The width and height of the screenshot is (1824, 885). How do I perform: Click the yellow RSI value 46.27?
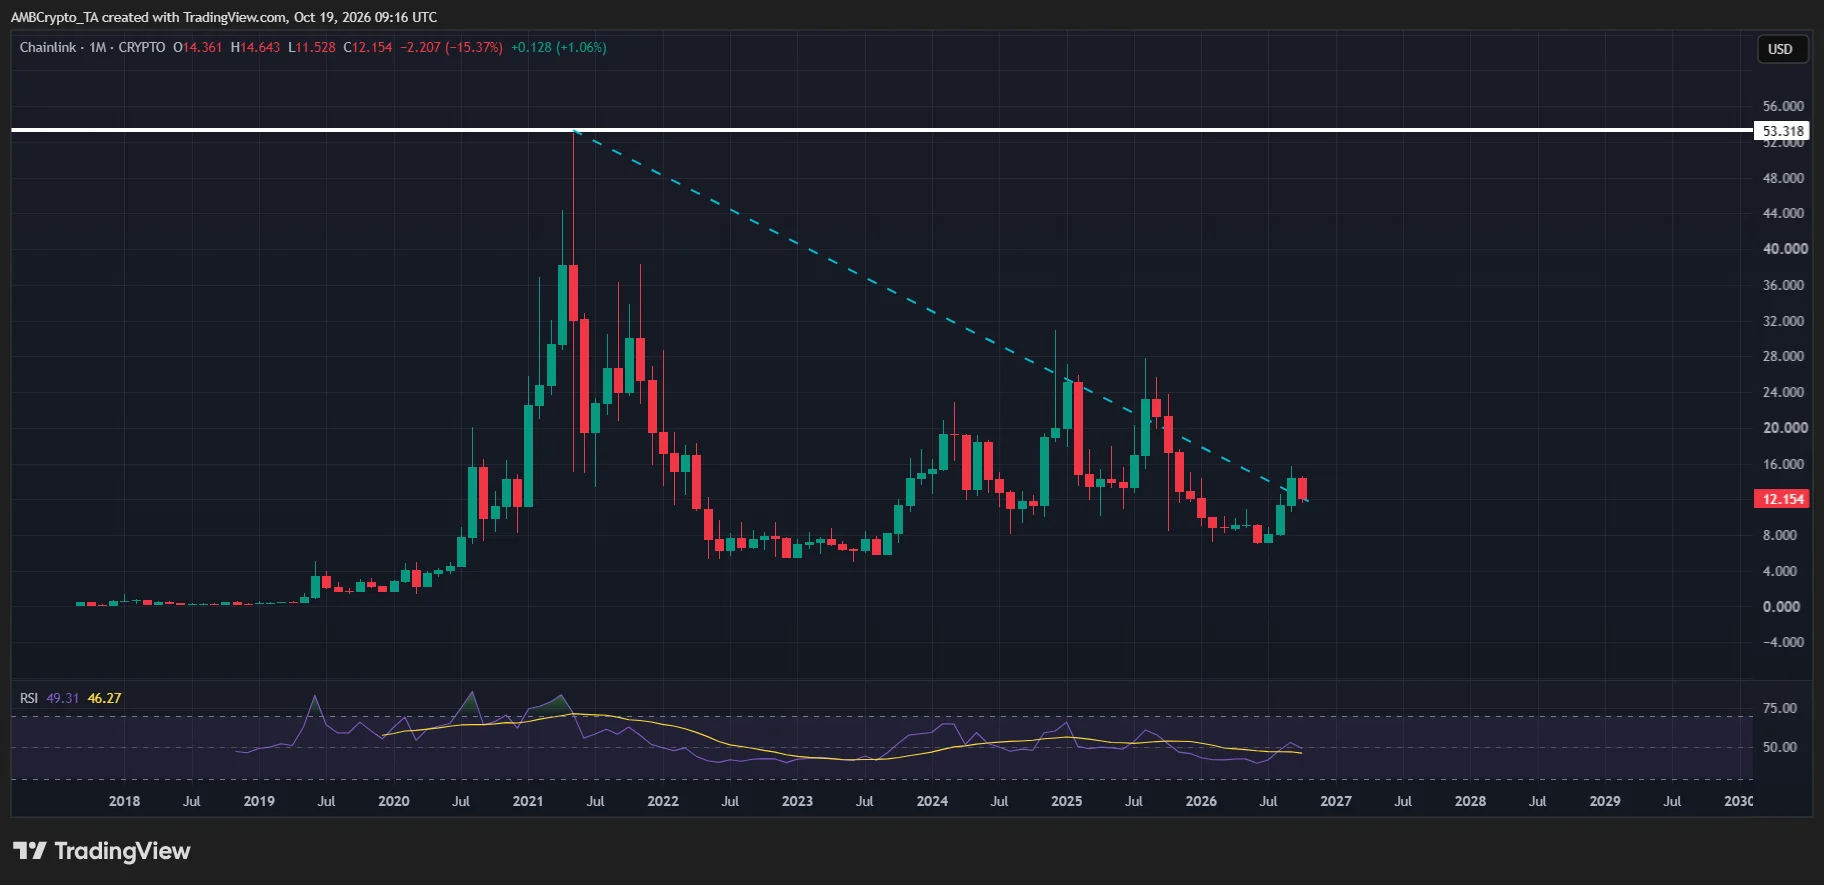click(x=104, y=698)
